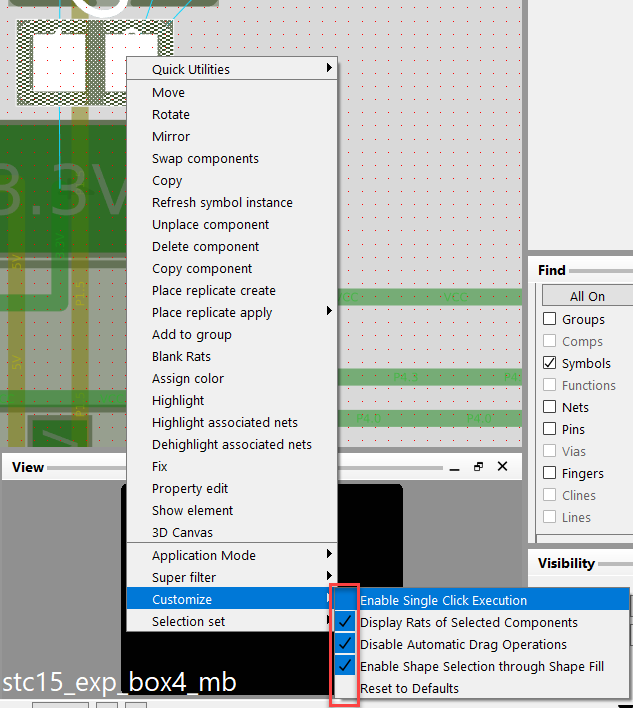Enable Single Click Execution option
Screen dimensions: 633x708
pyautogui.click(x=443, y=601)
